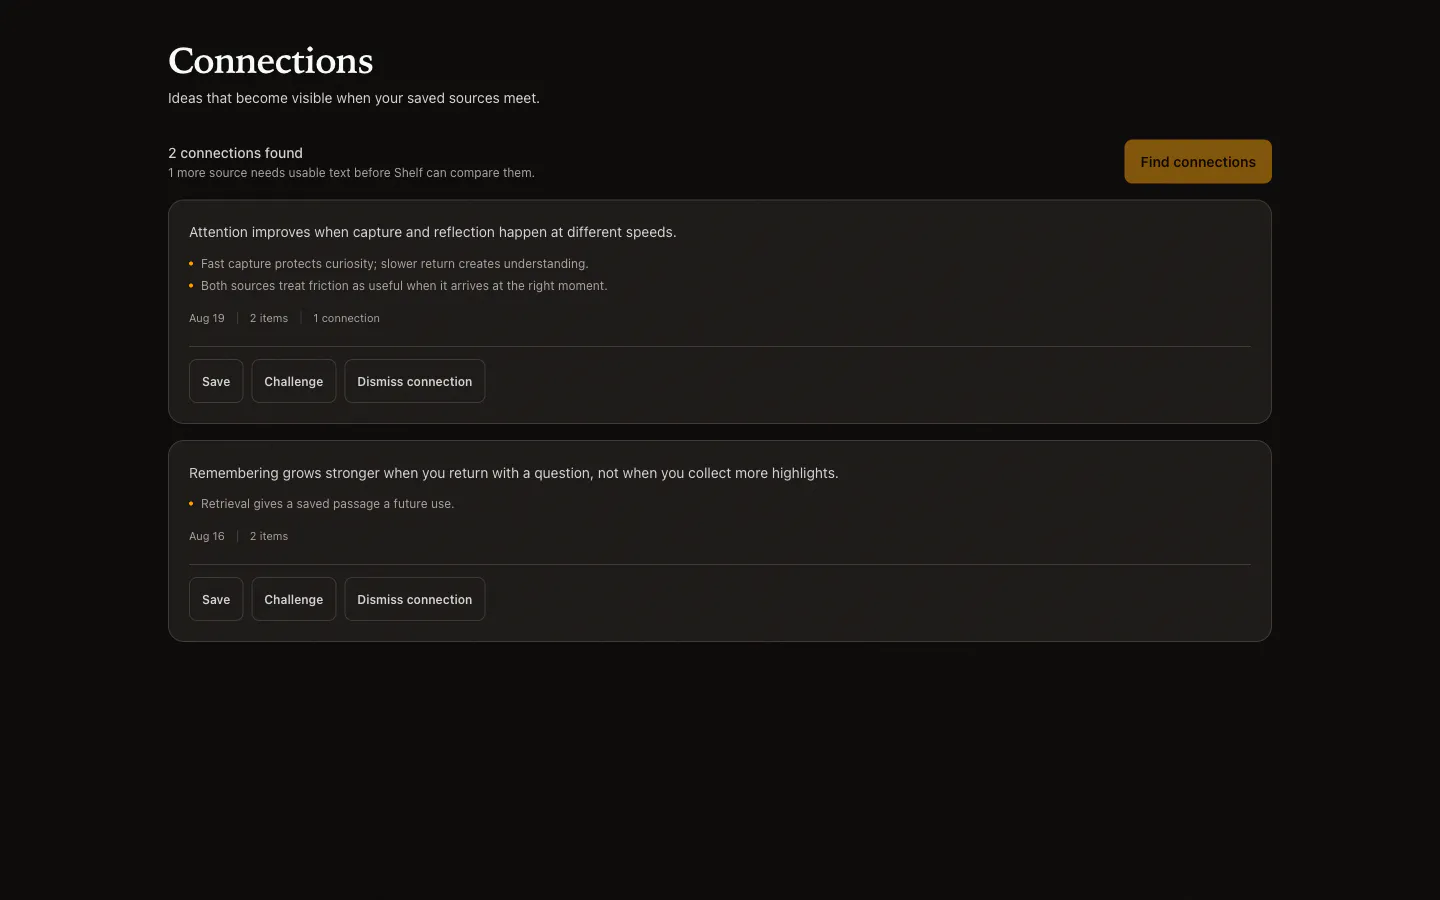Open the 'Attention improves when capture' title
The height and width of the screenshot is (900, 1440).
pyautogui.click(x=432, y=232)
